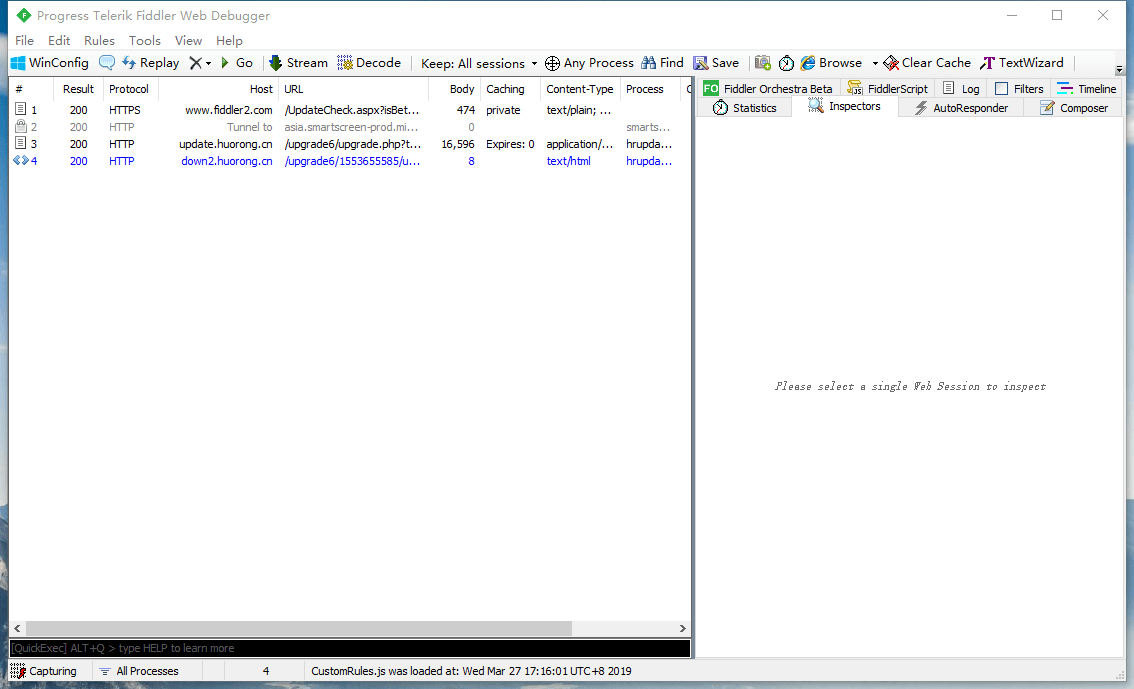Click session list scroll right arrow

tap(682, 628)
